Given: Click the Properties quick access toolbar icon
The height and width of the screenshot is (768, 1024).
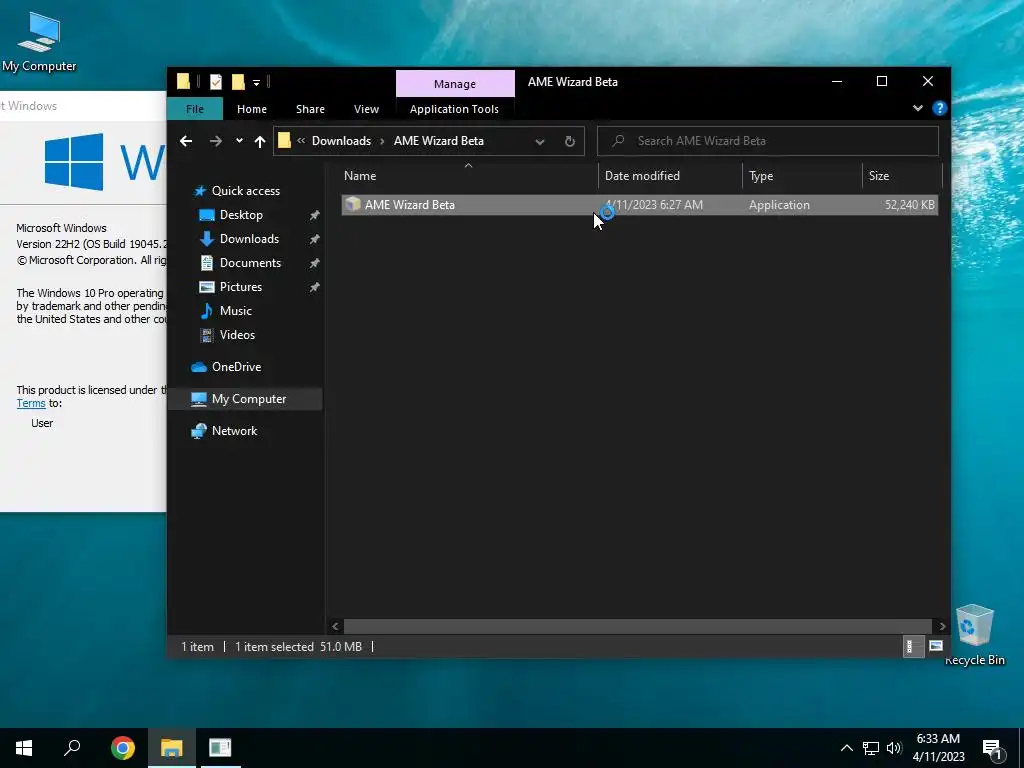Looking at the screenshot, I should point(216,82).
